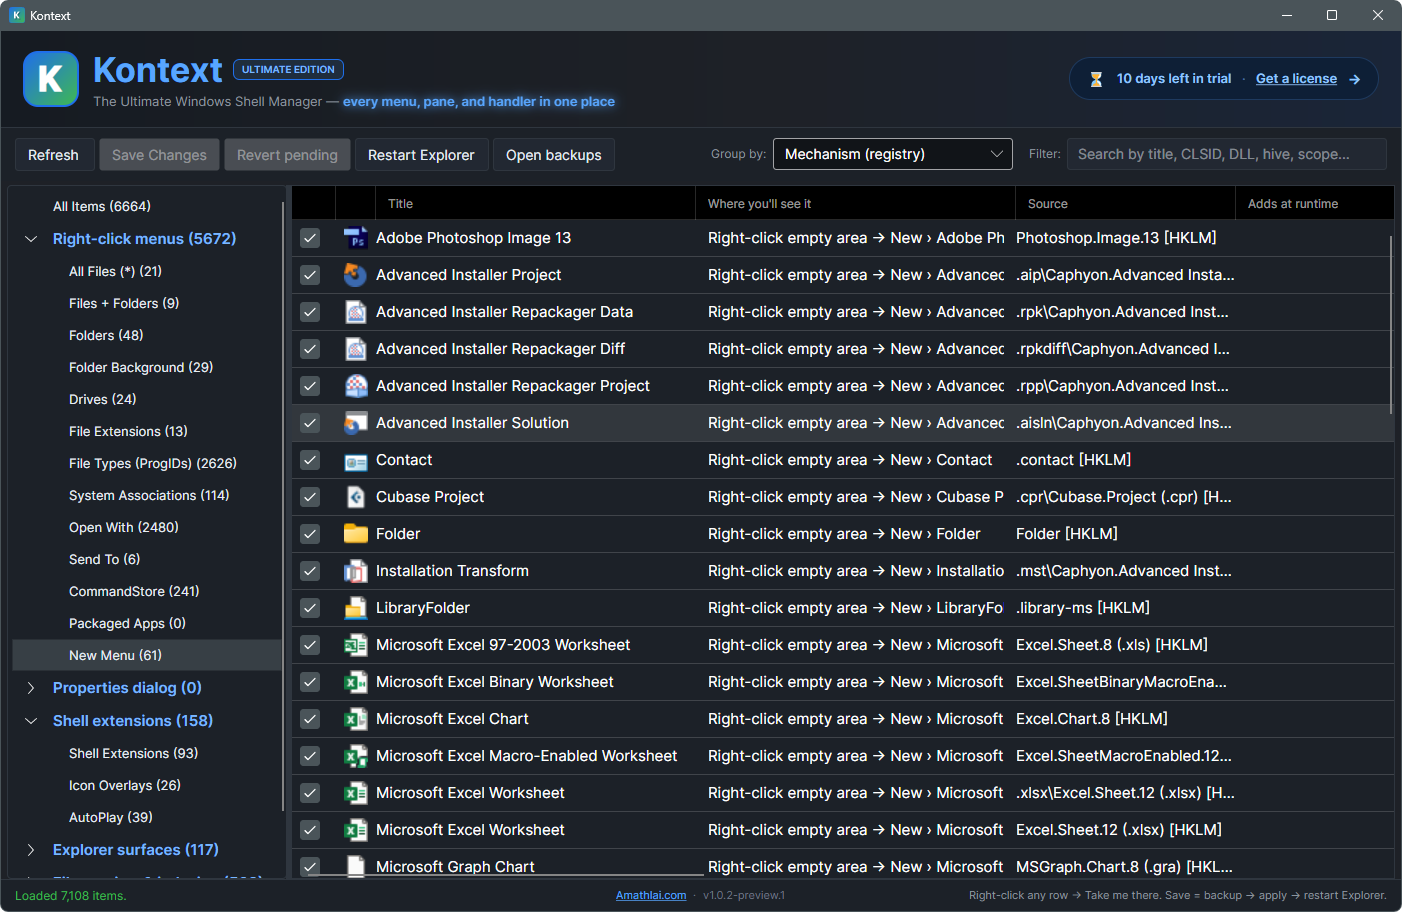
Task: Click the Excel Worksheet icon with .xlsx\Excel.Sheet.12 source
Action: pyautogui.click(x=355, y=793)
